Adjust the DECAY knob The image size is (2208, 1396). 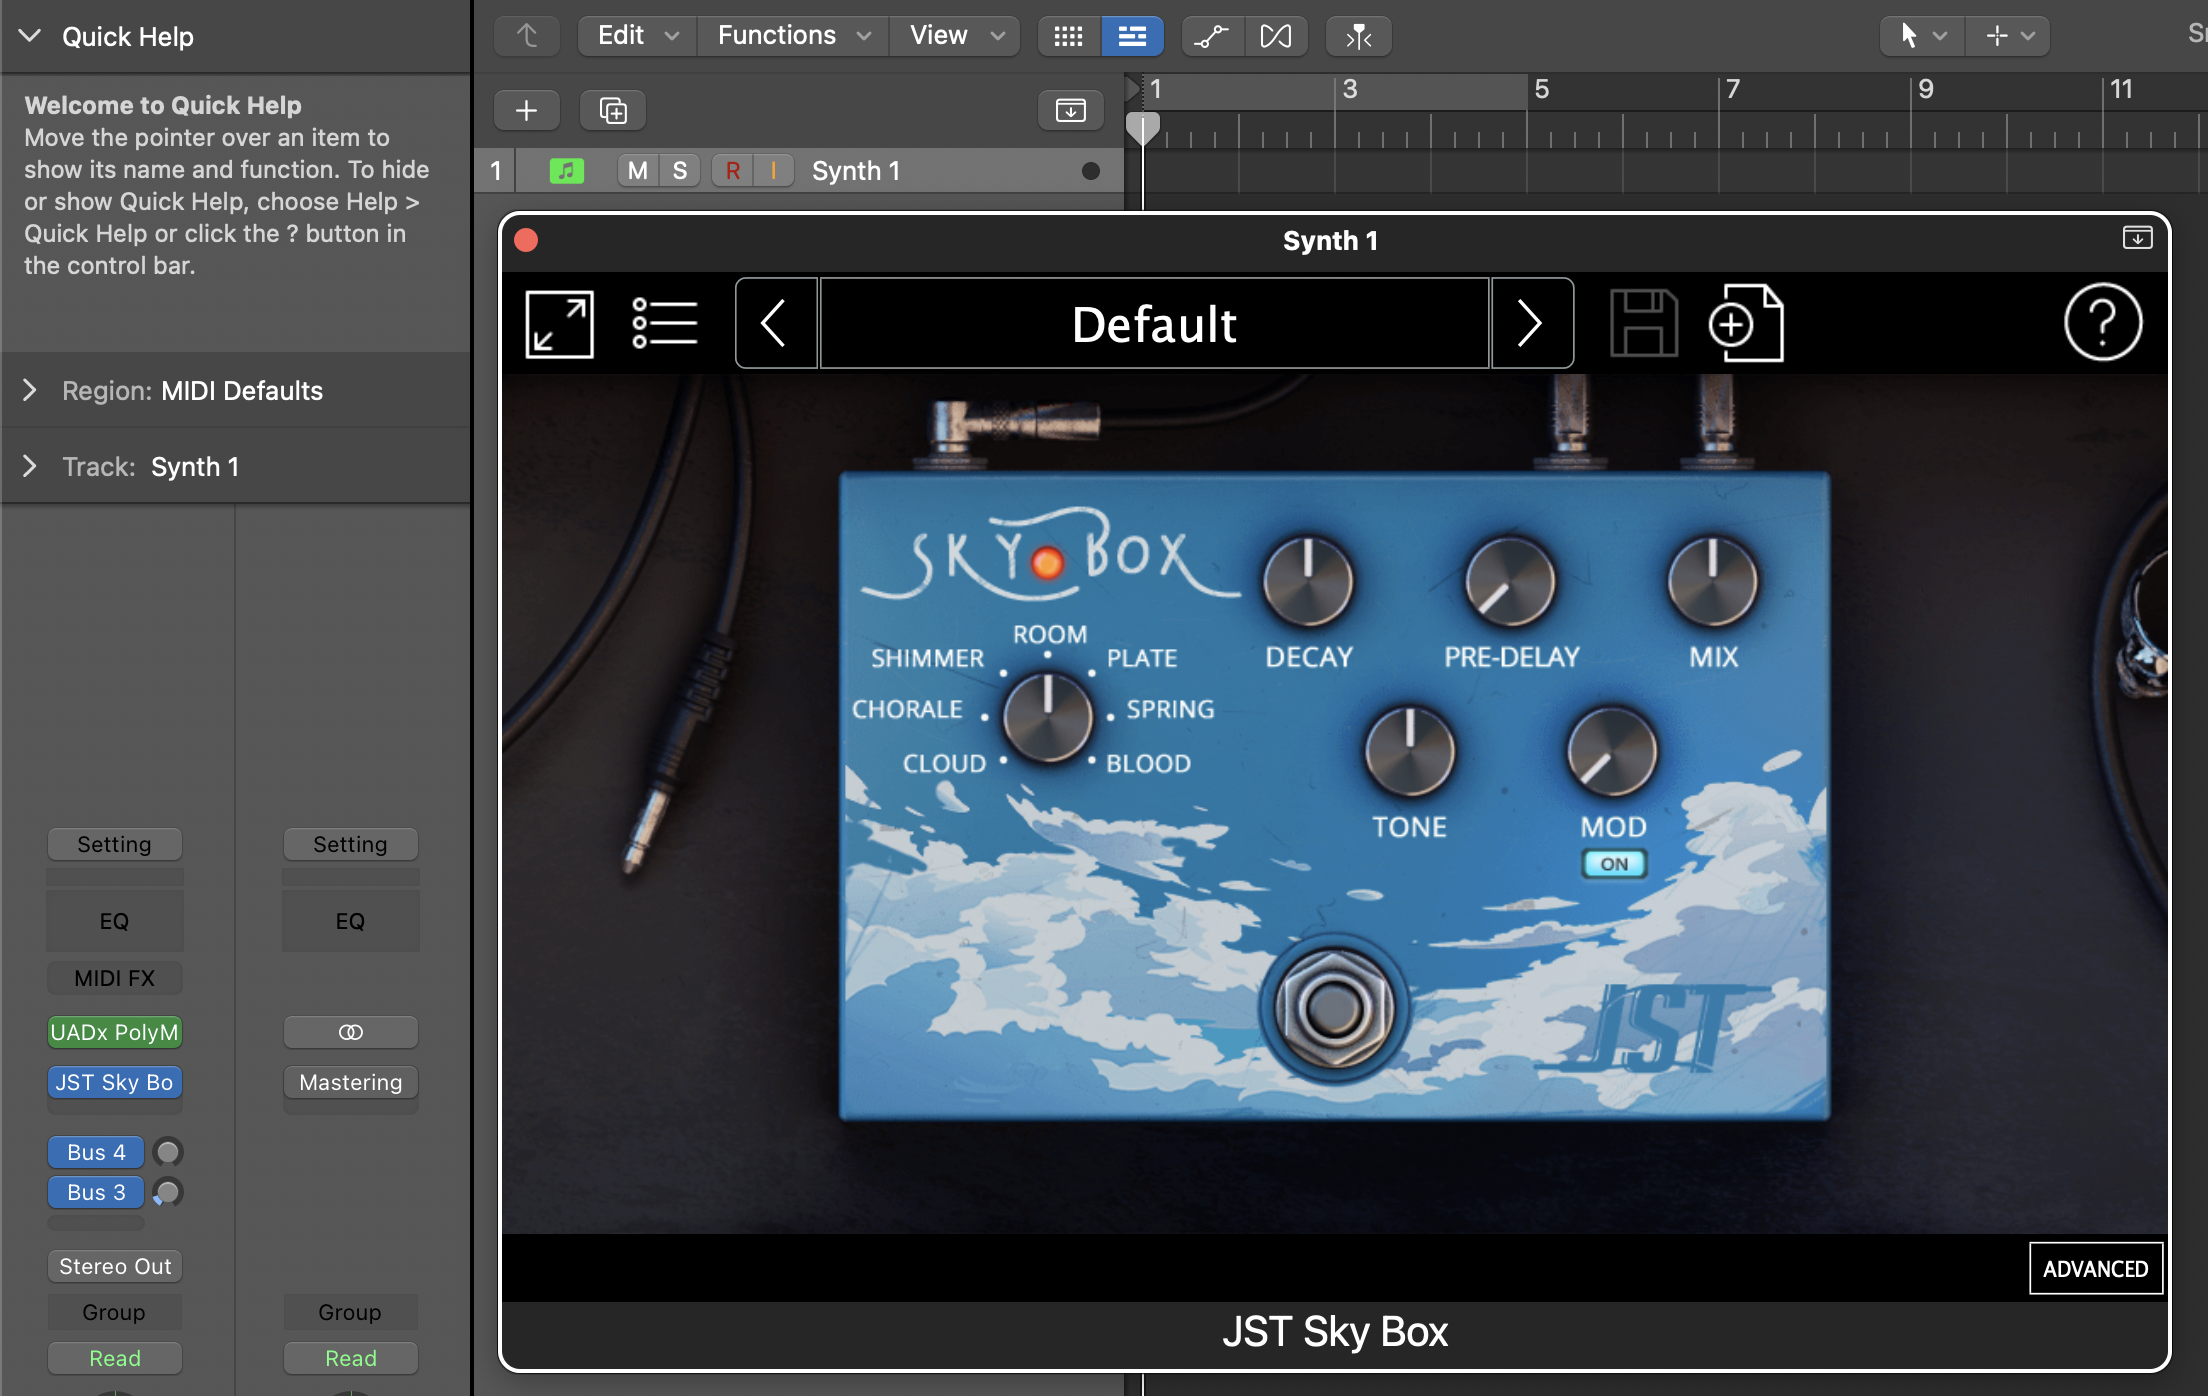pyautogui.click(x=1308, y=581)
